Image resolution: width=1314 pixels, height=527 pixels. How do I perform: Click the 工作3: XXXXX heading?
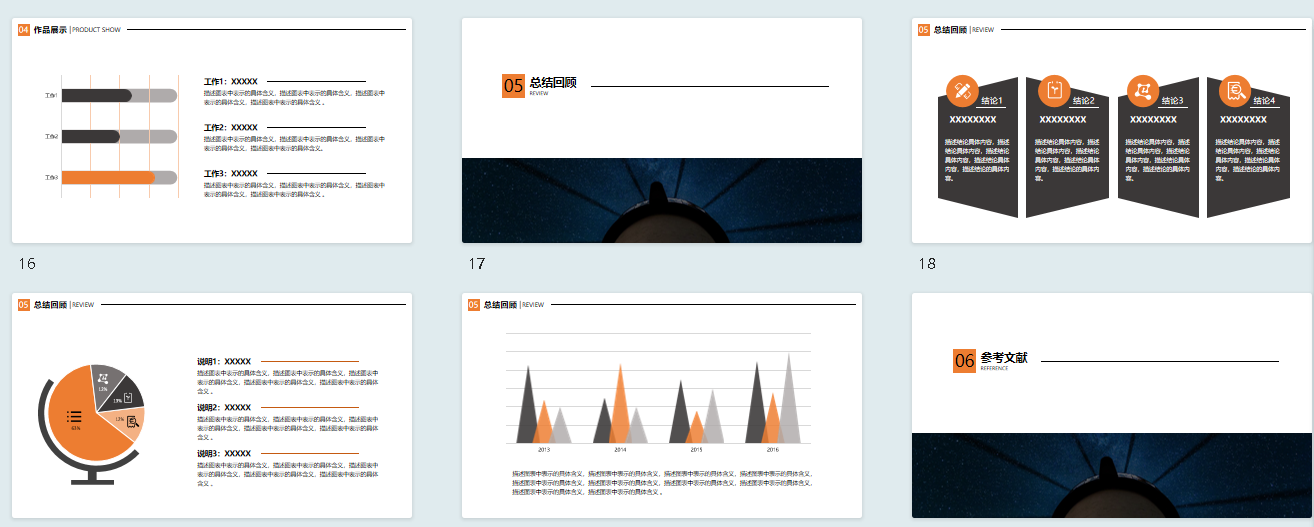click(231, 174)
